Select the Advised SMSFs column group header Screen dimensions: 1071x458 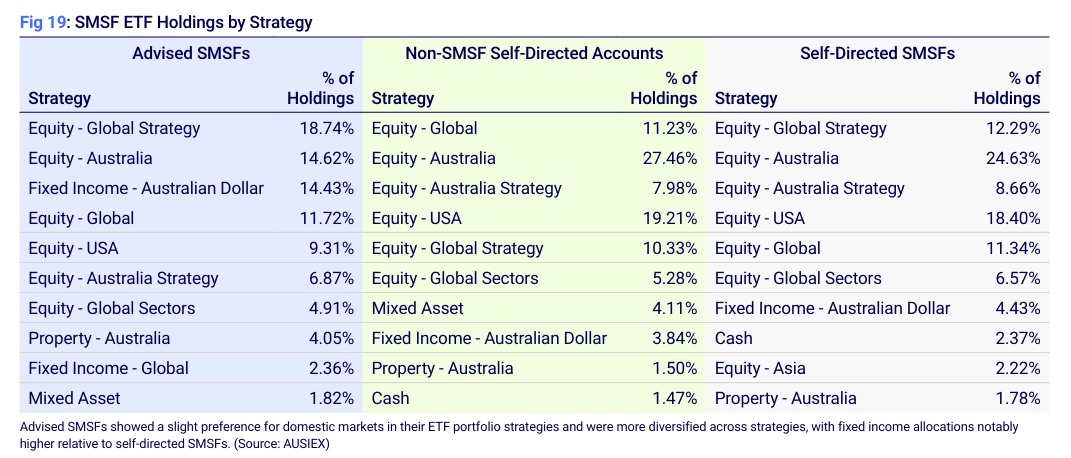pos(191,54)
